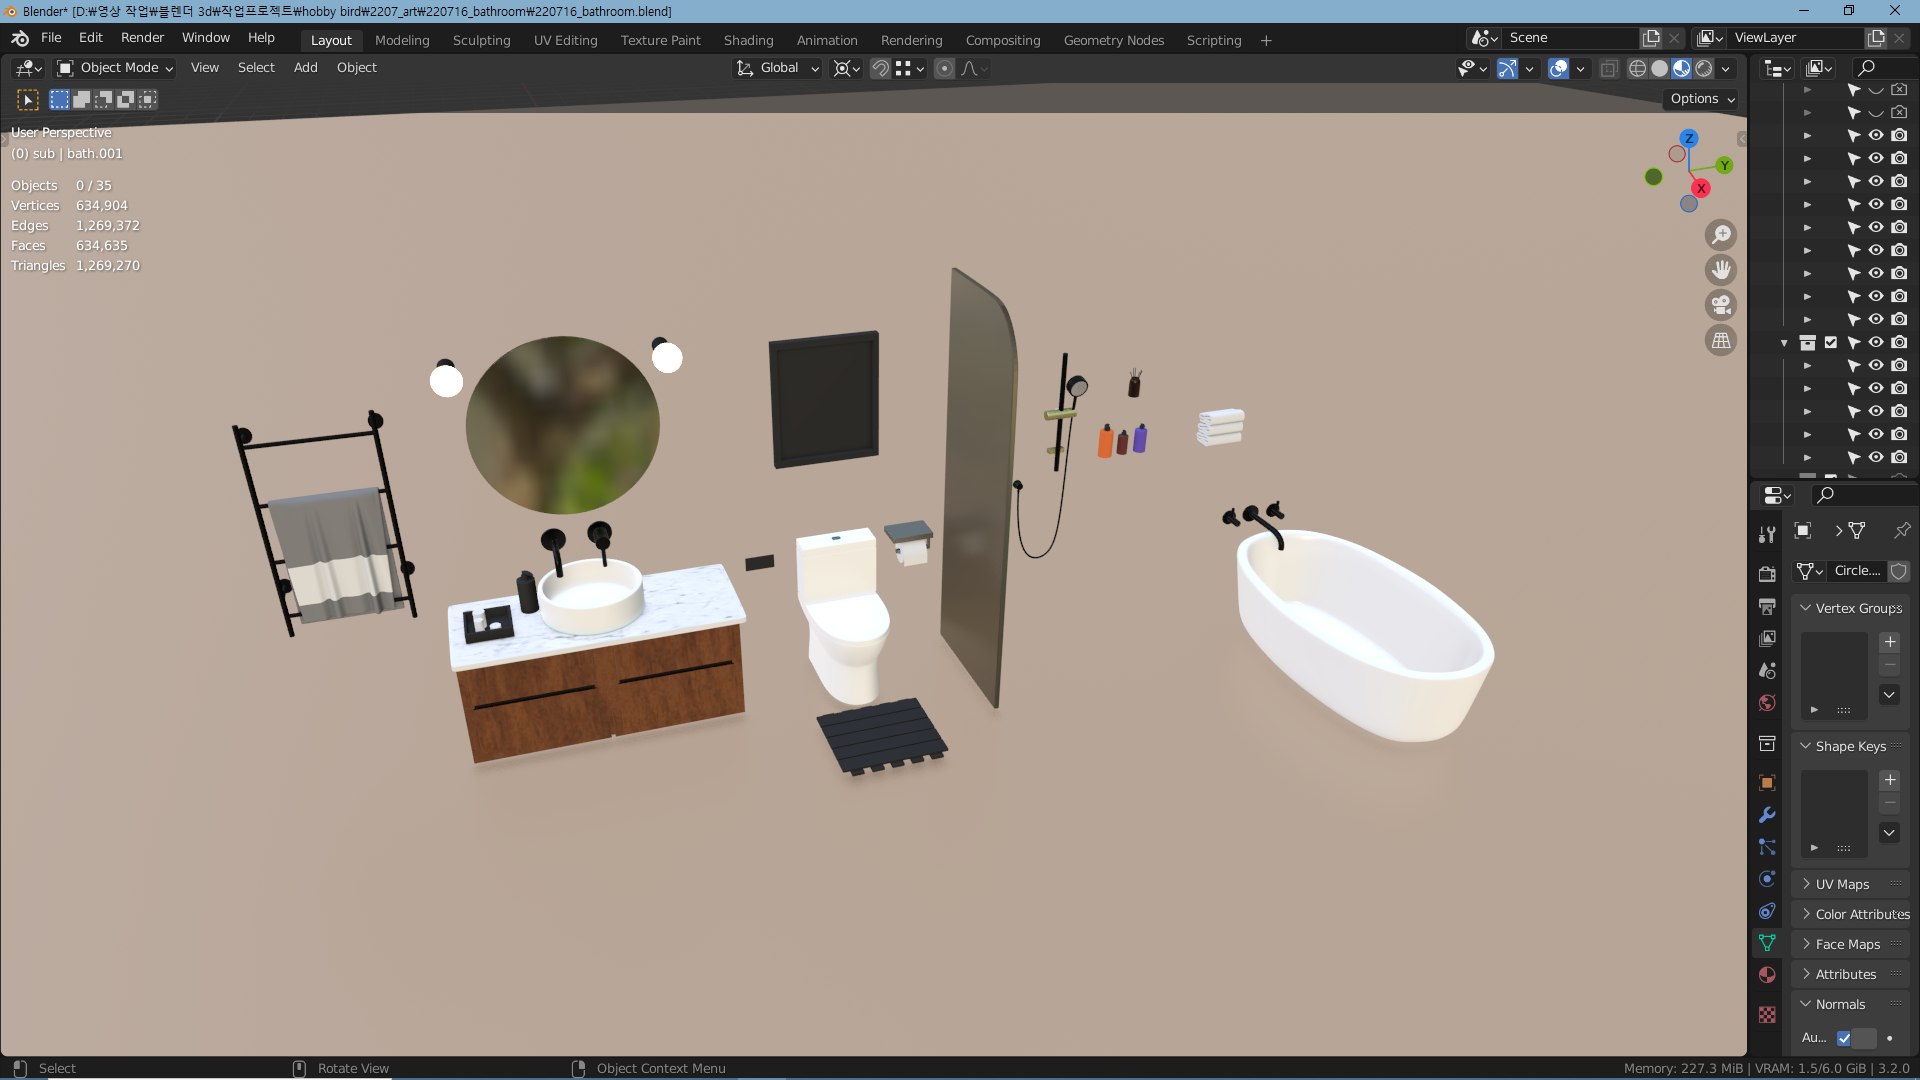This screenshot has height=1080, width=1920.
Task: Open the Tool properties tab
Action: point(1767,535)
